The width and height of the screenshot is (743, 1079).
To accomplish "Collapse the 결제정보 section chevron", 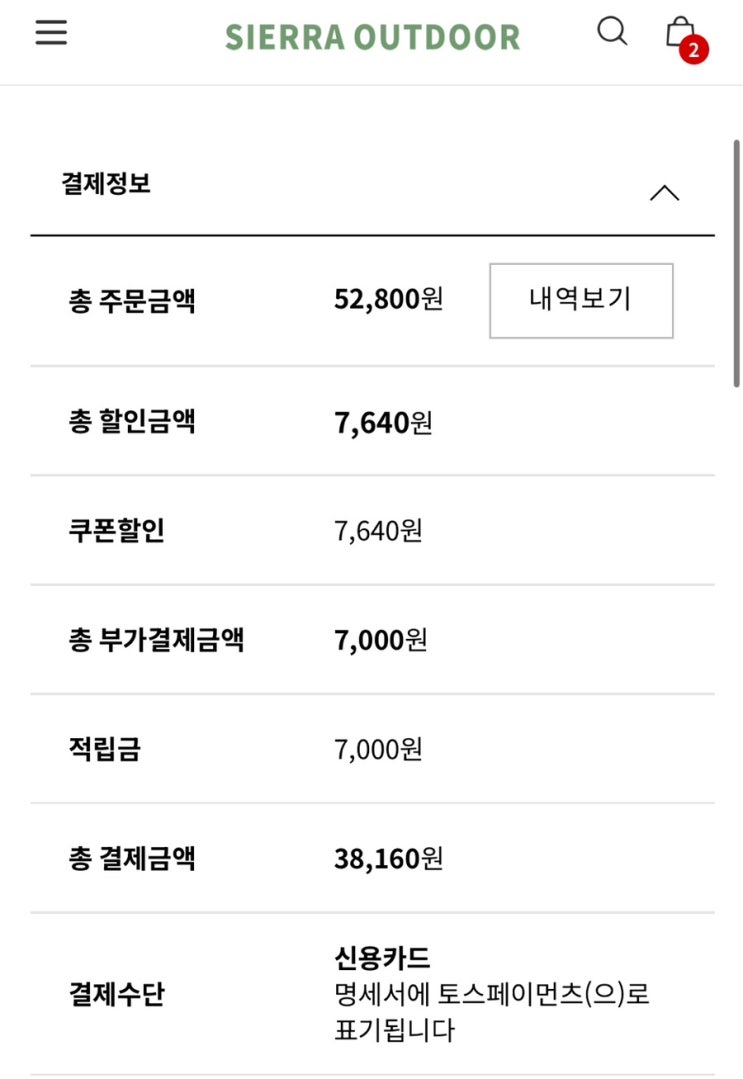I will tap(665, 193).
